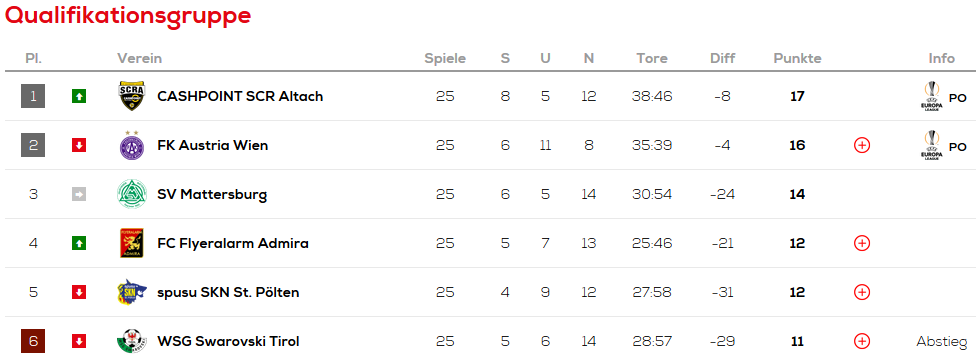Expand plus info for FK Austria Wien
Screen dimensions: 976x364
pyautogui.click(x=861, y=146)
